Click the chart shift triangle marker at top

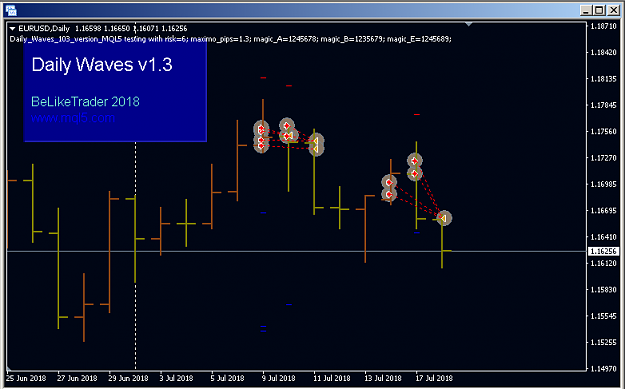[469, 25]
